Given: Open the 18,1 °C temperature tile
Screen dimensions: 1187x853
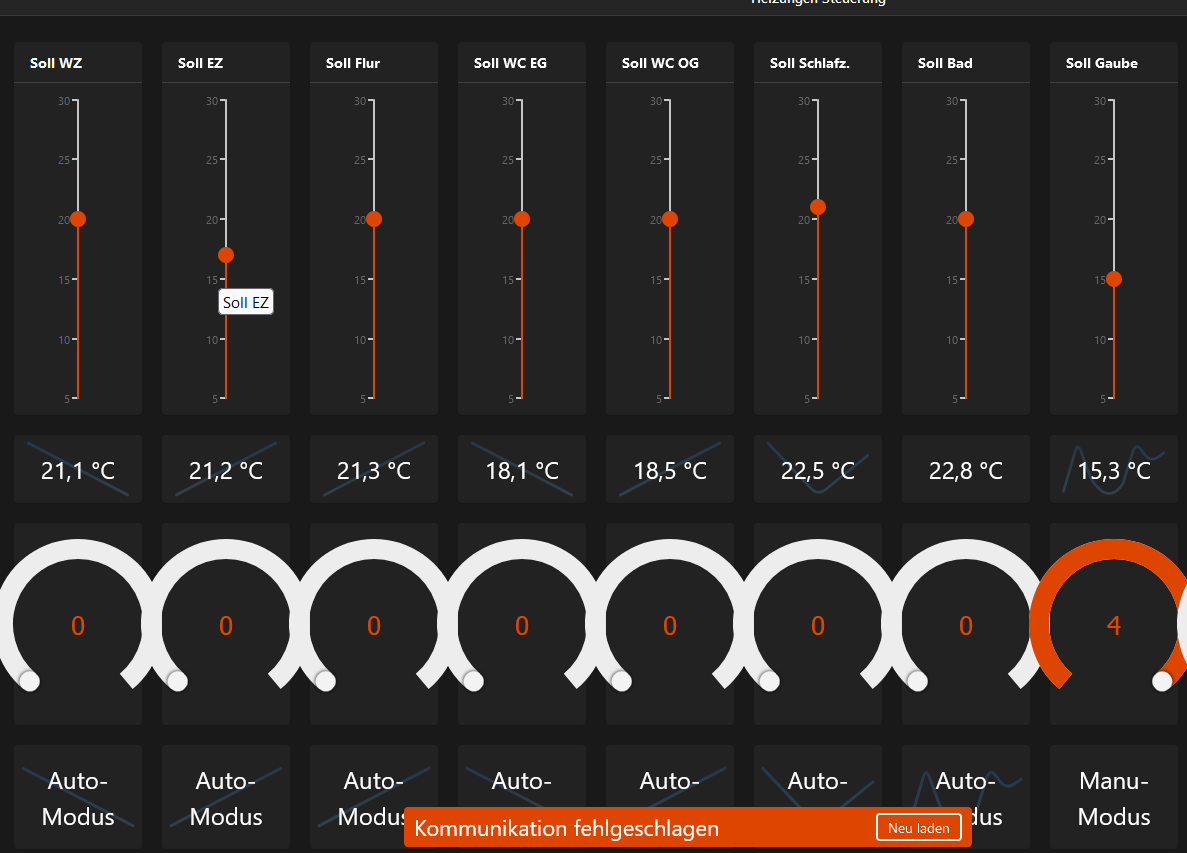Looking at the screenshot, I should click(522, 469).
